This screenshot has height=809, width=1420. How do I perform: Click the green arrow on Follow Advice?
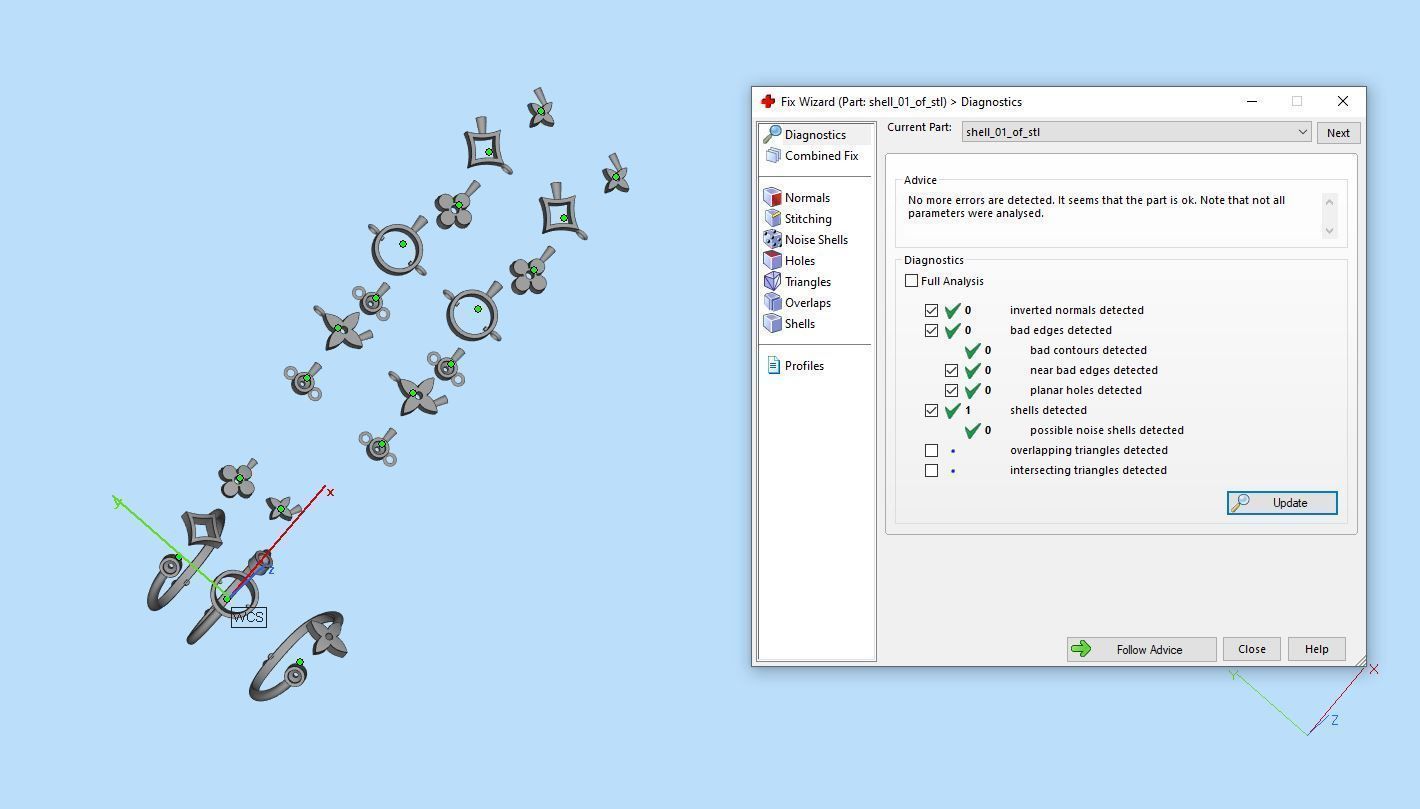click(x=1081, y=650)
